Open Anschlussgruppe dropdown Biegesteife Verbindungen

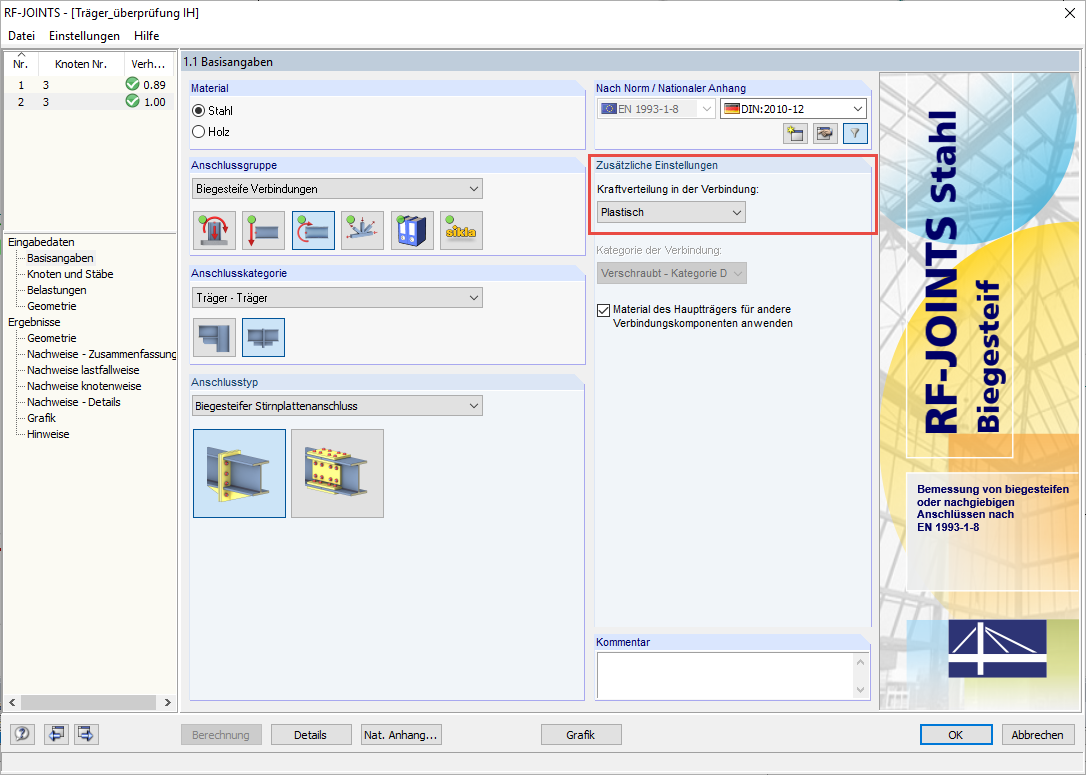click(337, 189)
